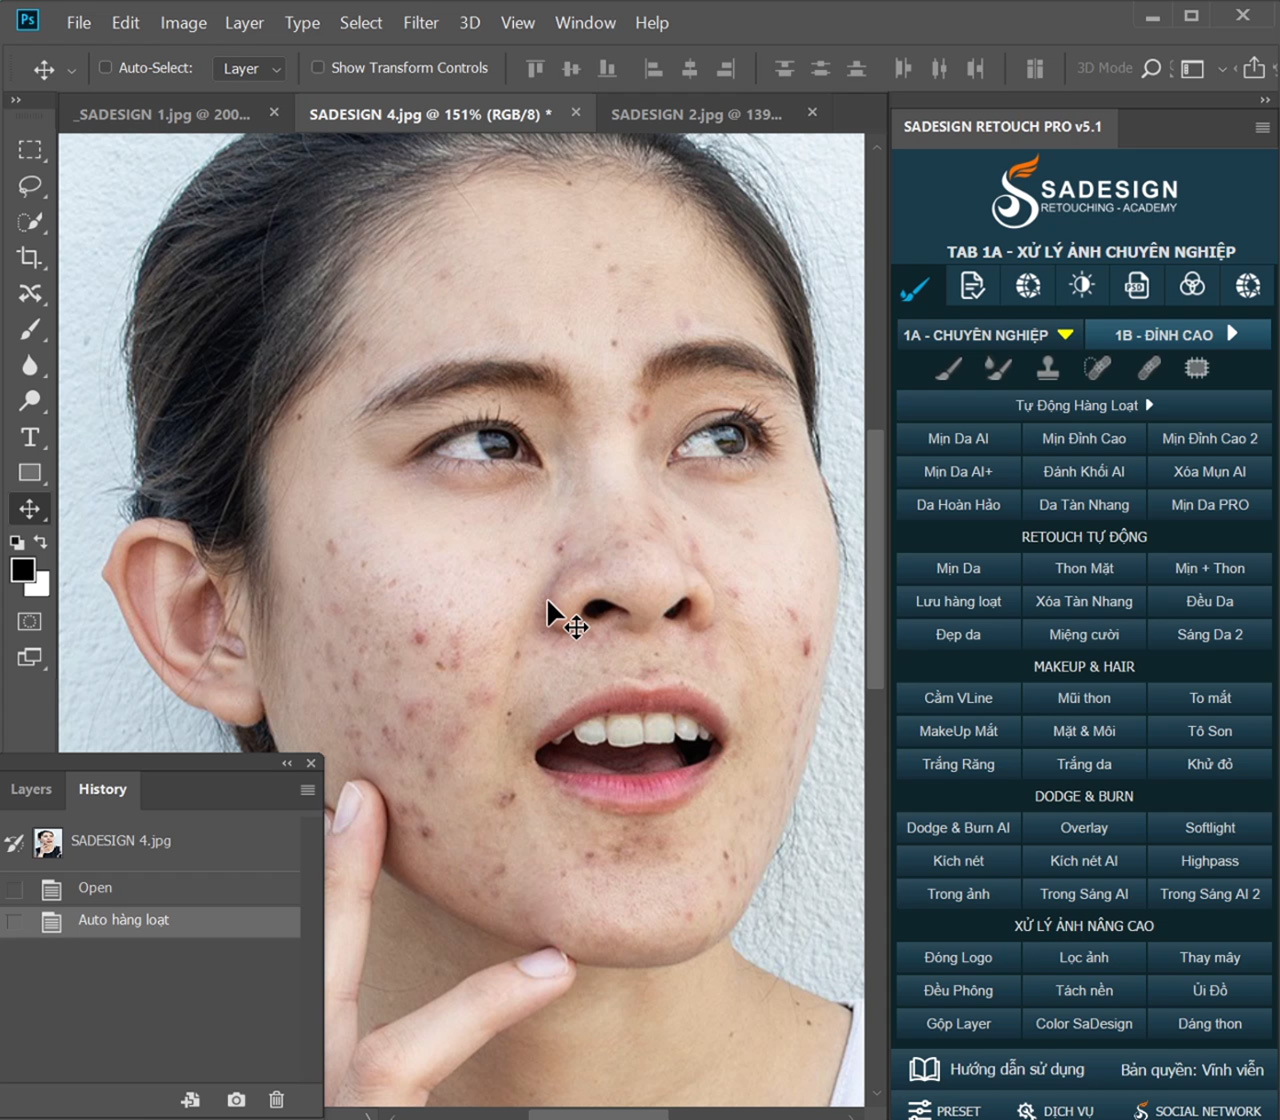Image resolution: width=1280 pixels, height=1120 pixels.
Task: Click the brightness adjustment icon in SADESIGN panel
Action: pos(1081,285)
